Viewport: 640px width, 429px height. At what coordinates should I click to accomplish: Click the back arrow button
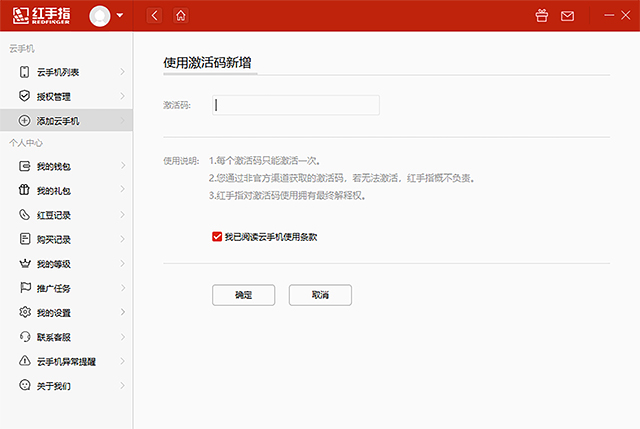click(x=154, y=15)
